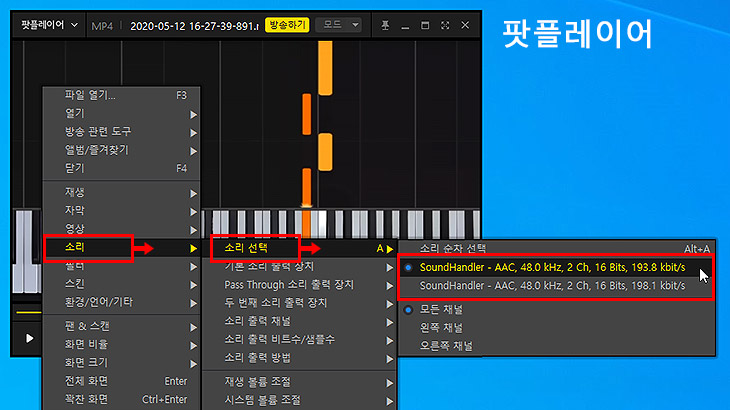
Task: Open 소리 선택 submenu item
Action: coord(299,249)
